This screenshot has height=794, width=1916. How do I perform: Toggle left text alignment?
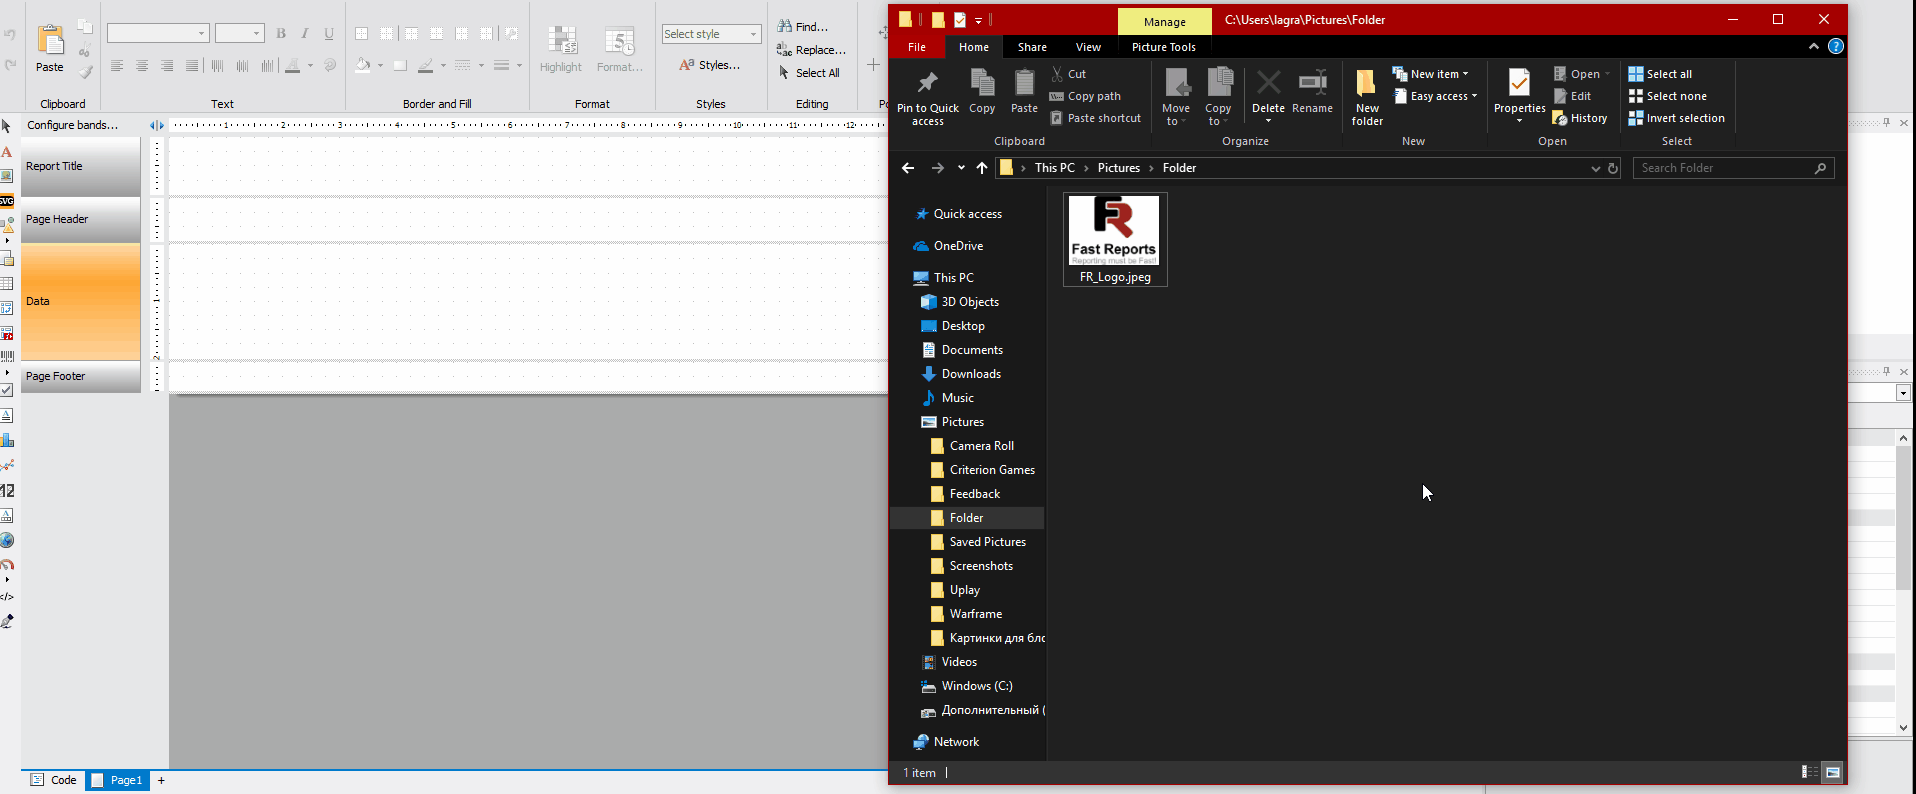pos(117,66)
